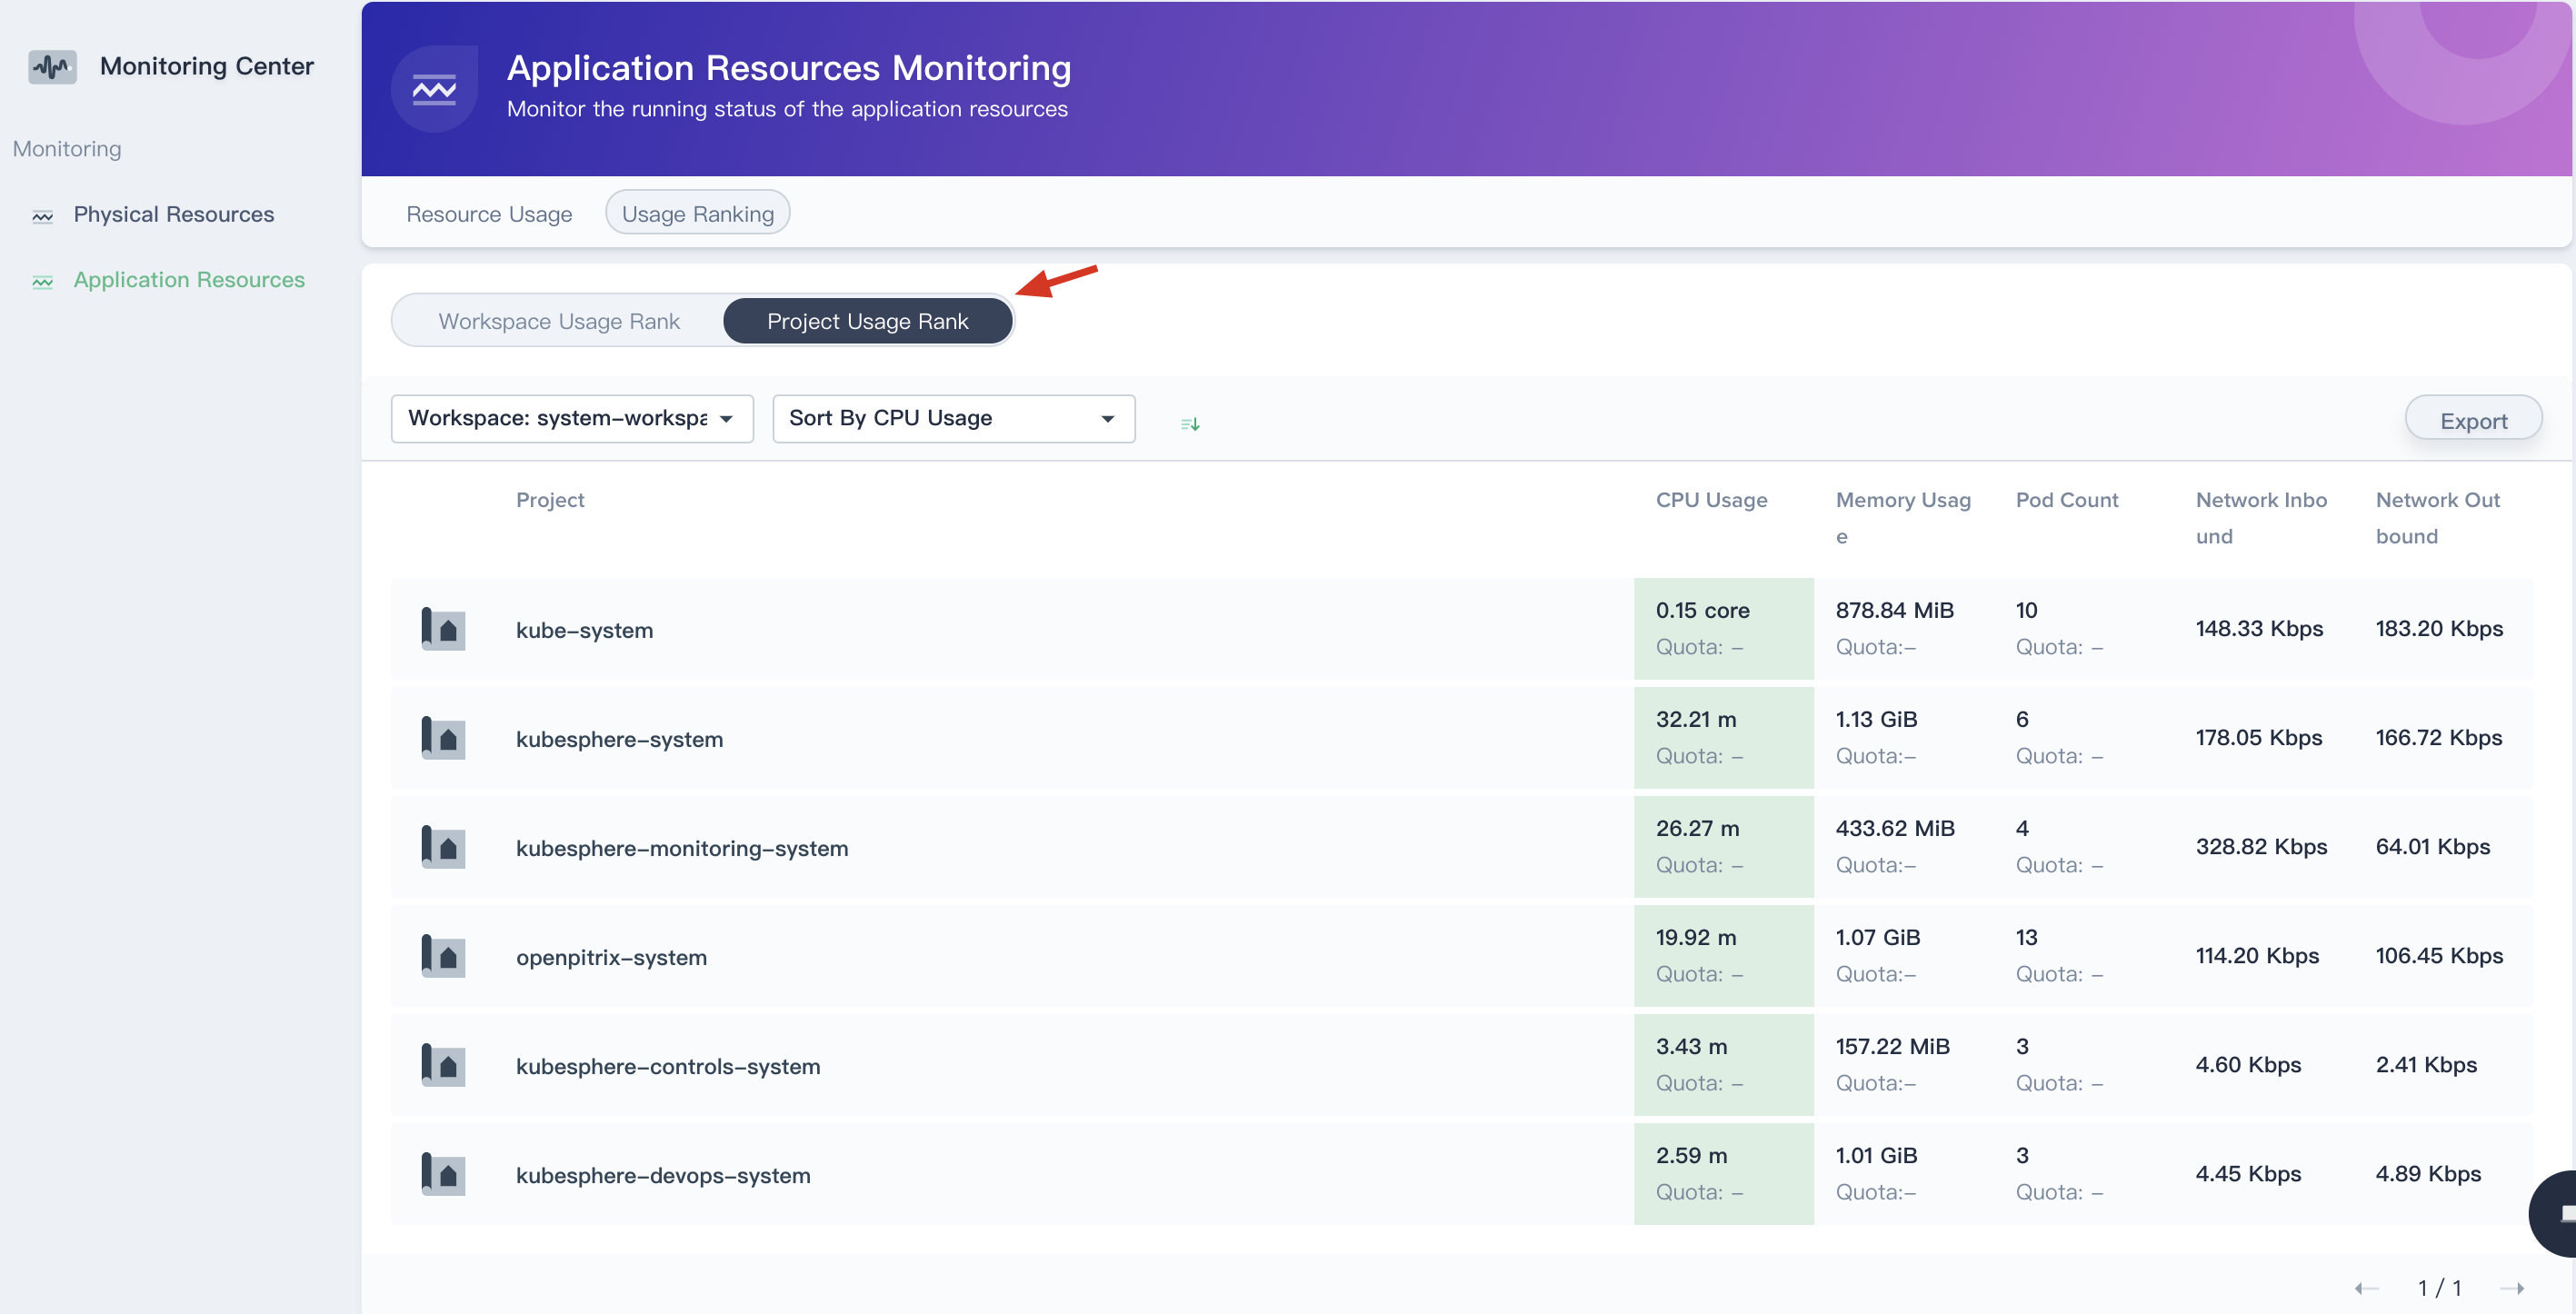Open Physical Resources in sidebar

pyautogui.click(x=174, y=214)
